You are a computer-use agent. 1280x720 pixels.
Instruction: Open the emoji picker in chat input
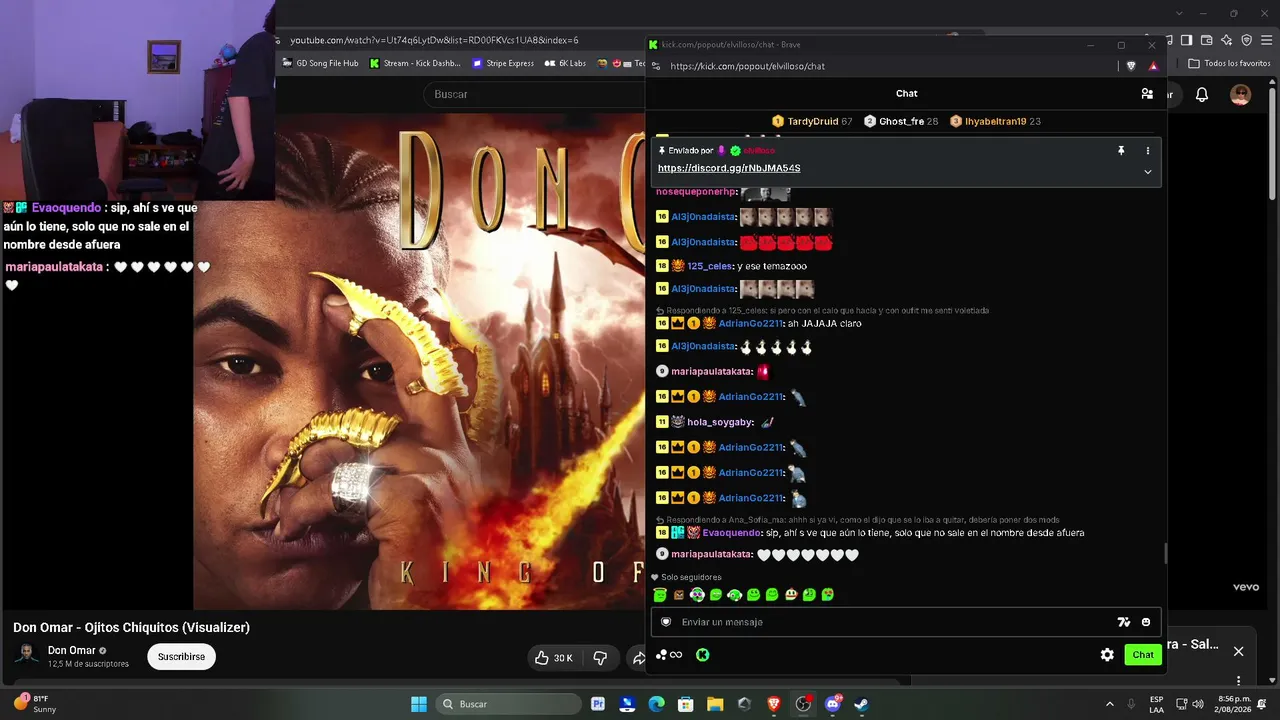pos(1146,622)
